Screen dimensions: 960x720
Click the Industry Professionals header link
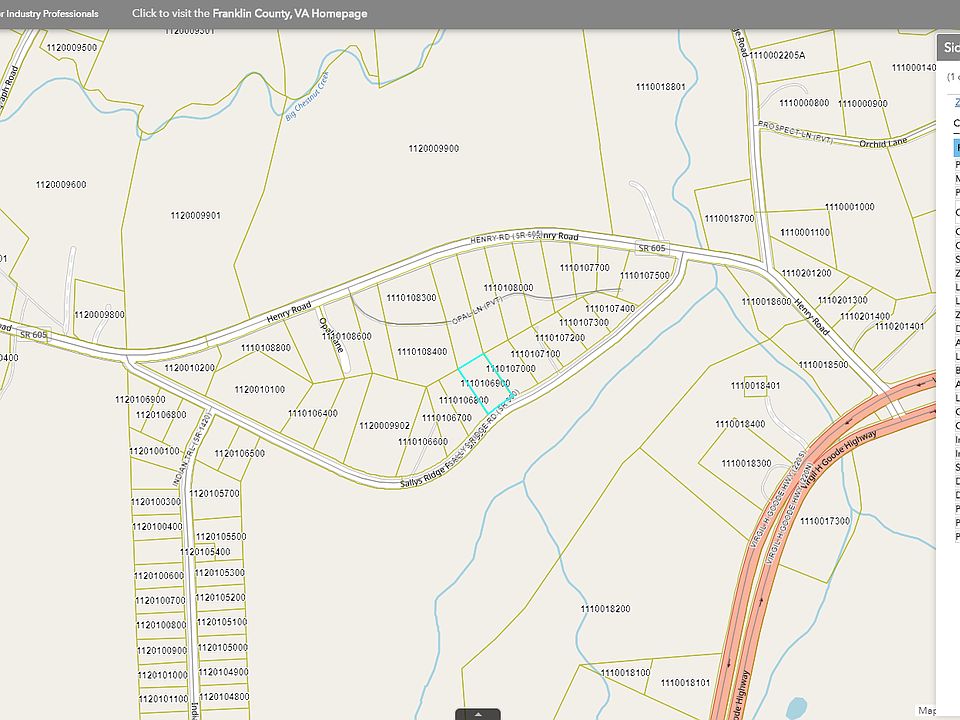[x=52, y=14]
